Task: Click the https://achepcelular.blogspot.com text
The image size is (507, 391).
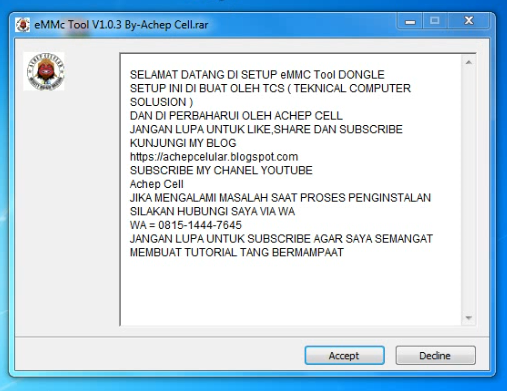Action: click(x=214, y=157)
